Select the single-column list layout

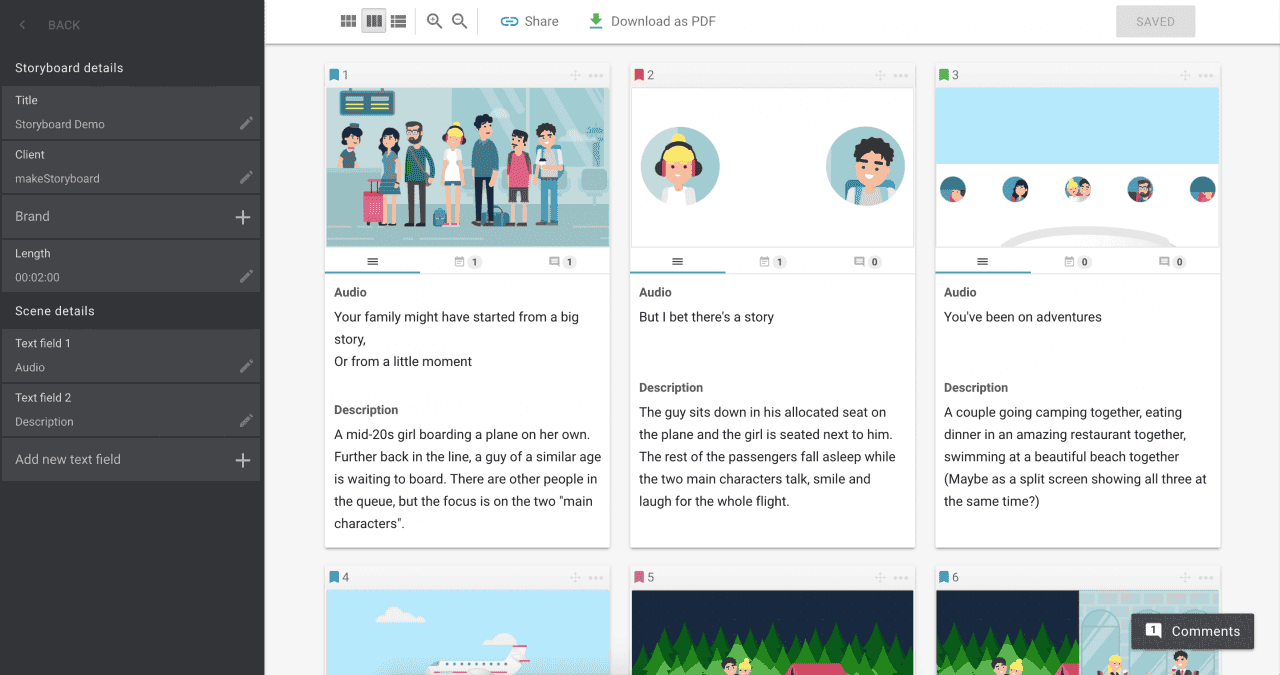(398, 20)
